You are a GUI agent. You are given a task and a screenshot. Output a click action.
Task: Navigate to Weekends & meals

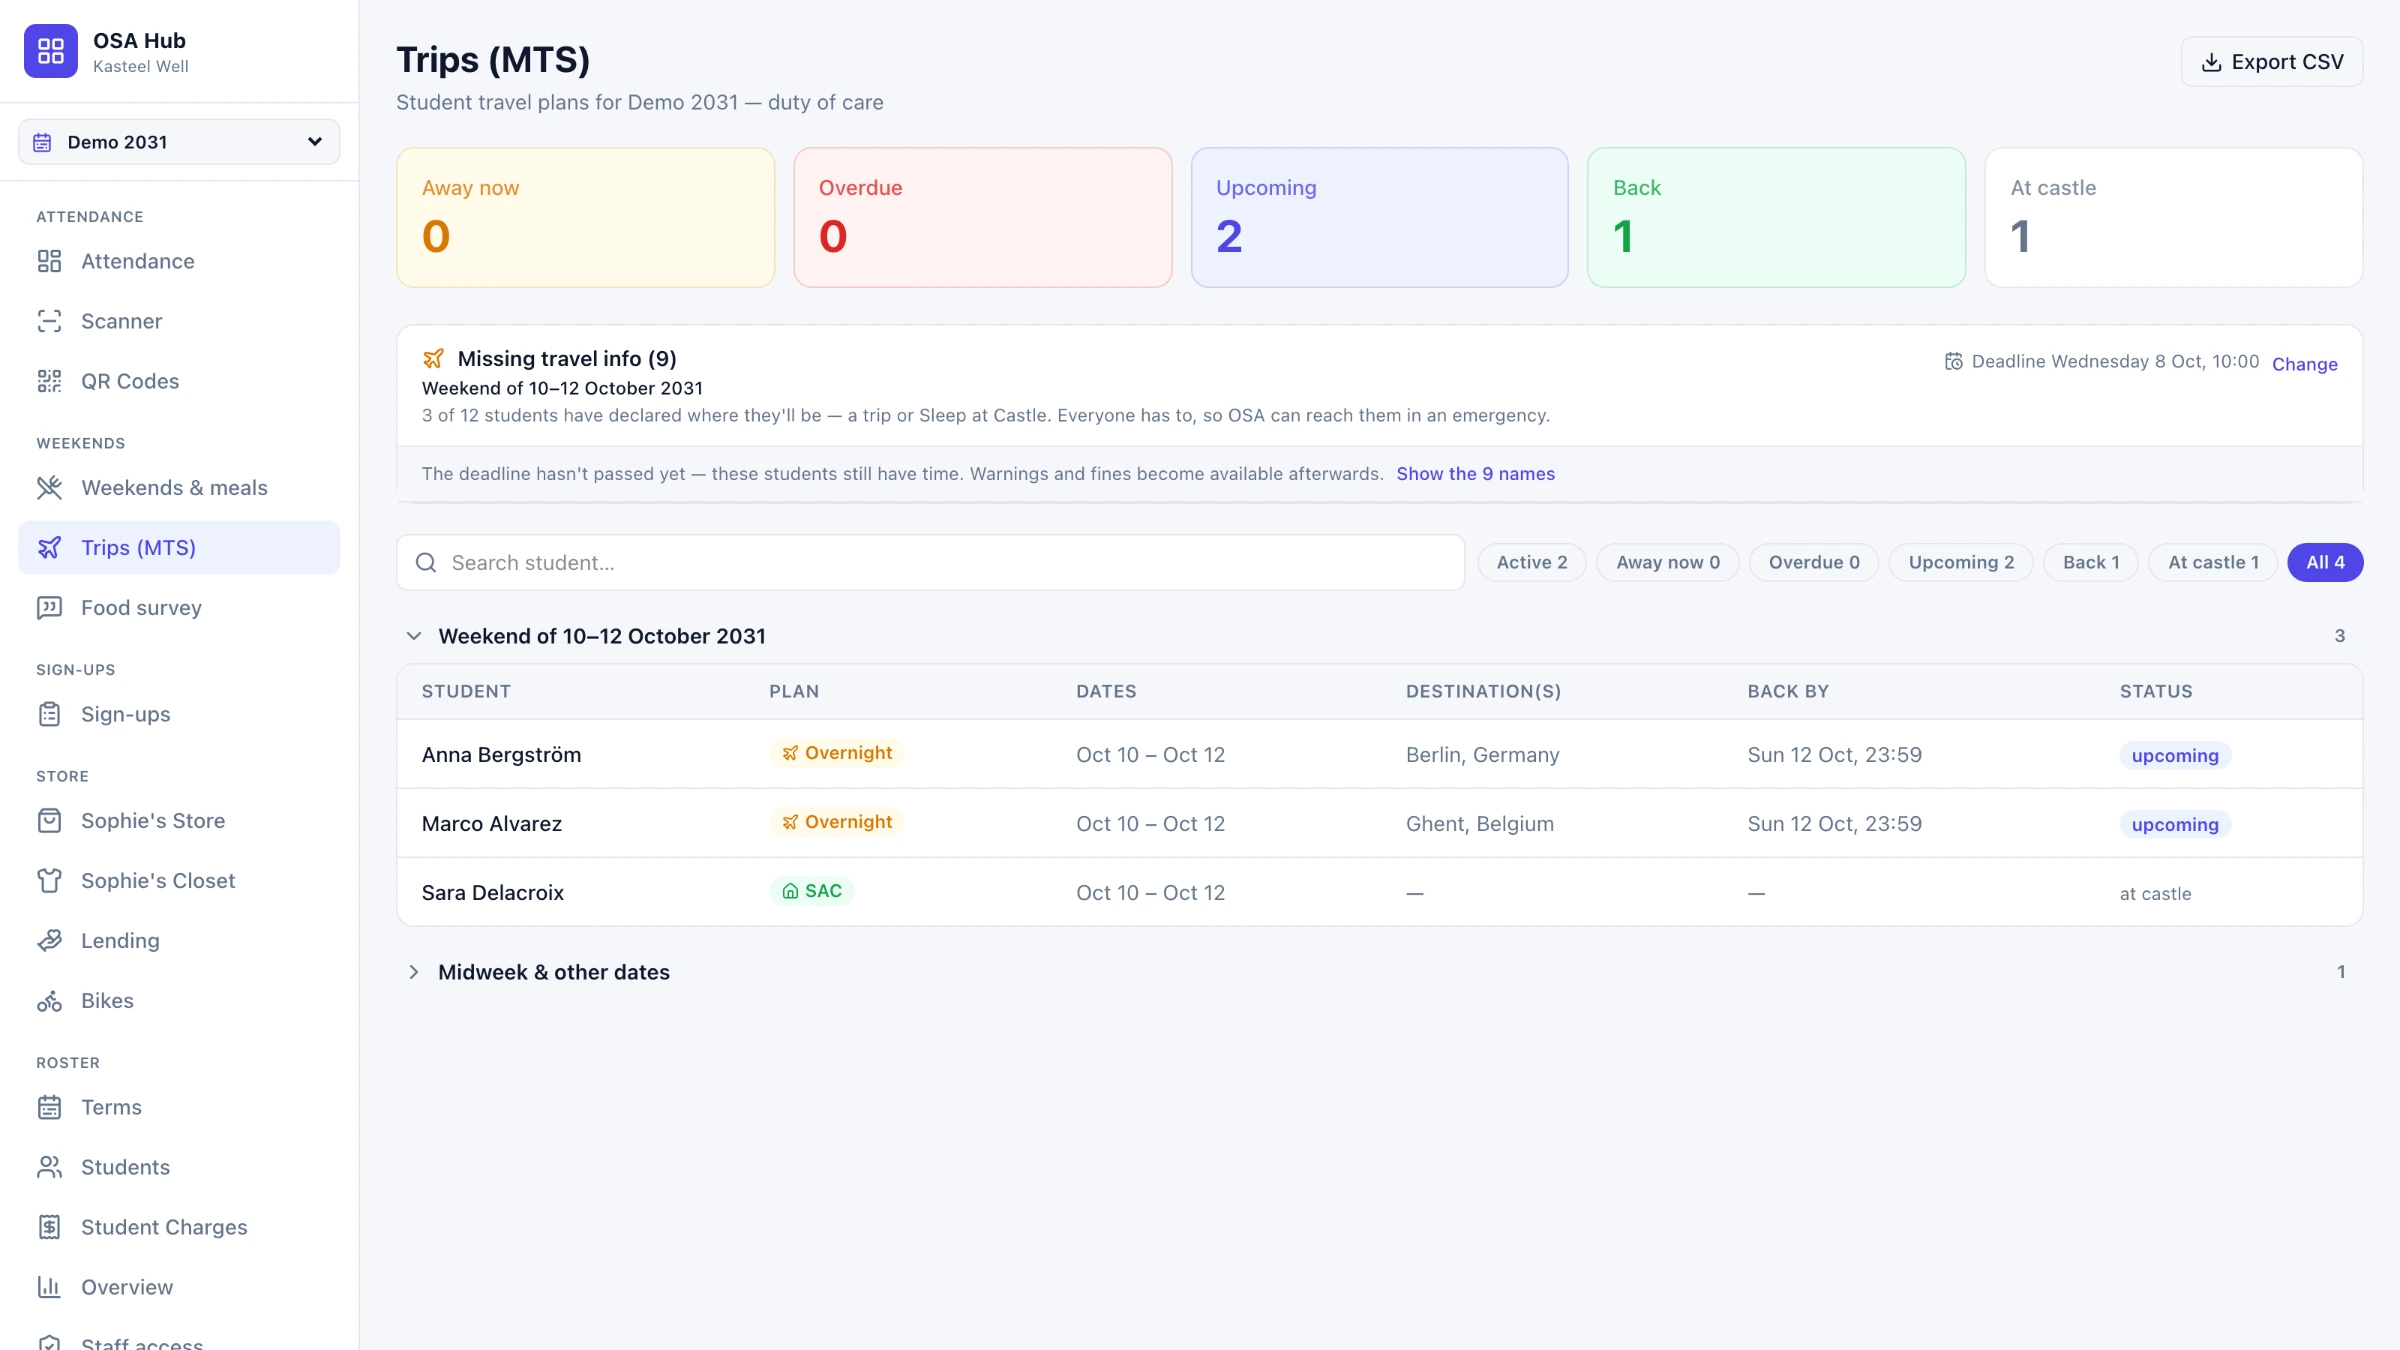pyautogui.click(x=179, y=488)
